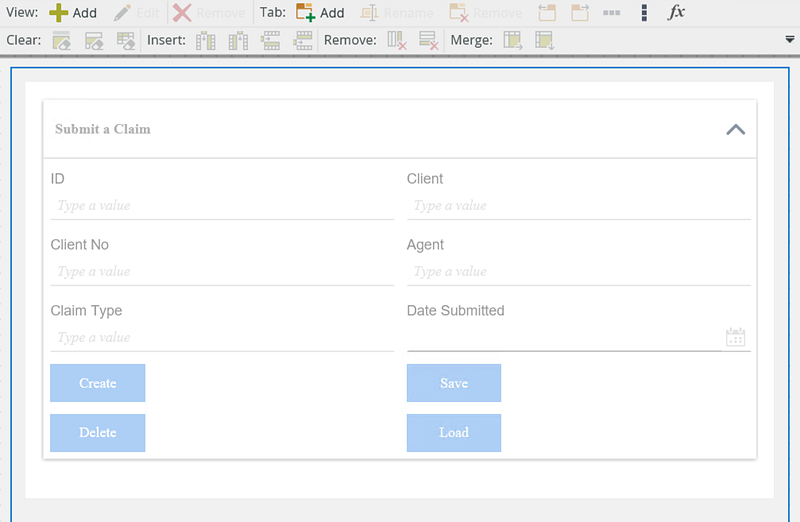This screenshot has width=800, height=522.
Task: Click the Rename tab button
Action: [396, 13]
